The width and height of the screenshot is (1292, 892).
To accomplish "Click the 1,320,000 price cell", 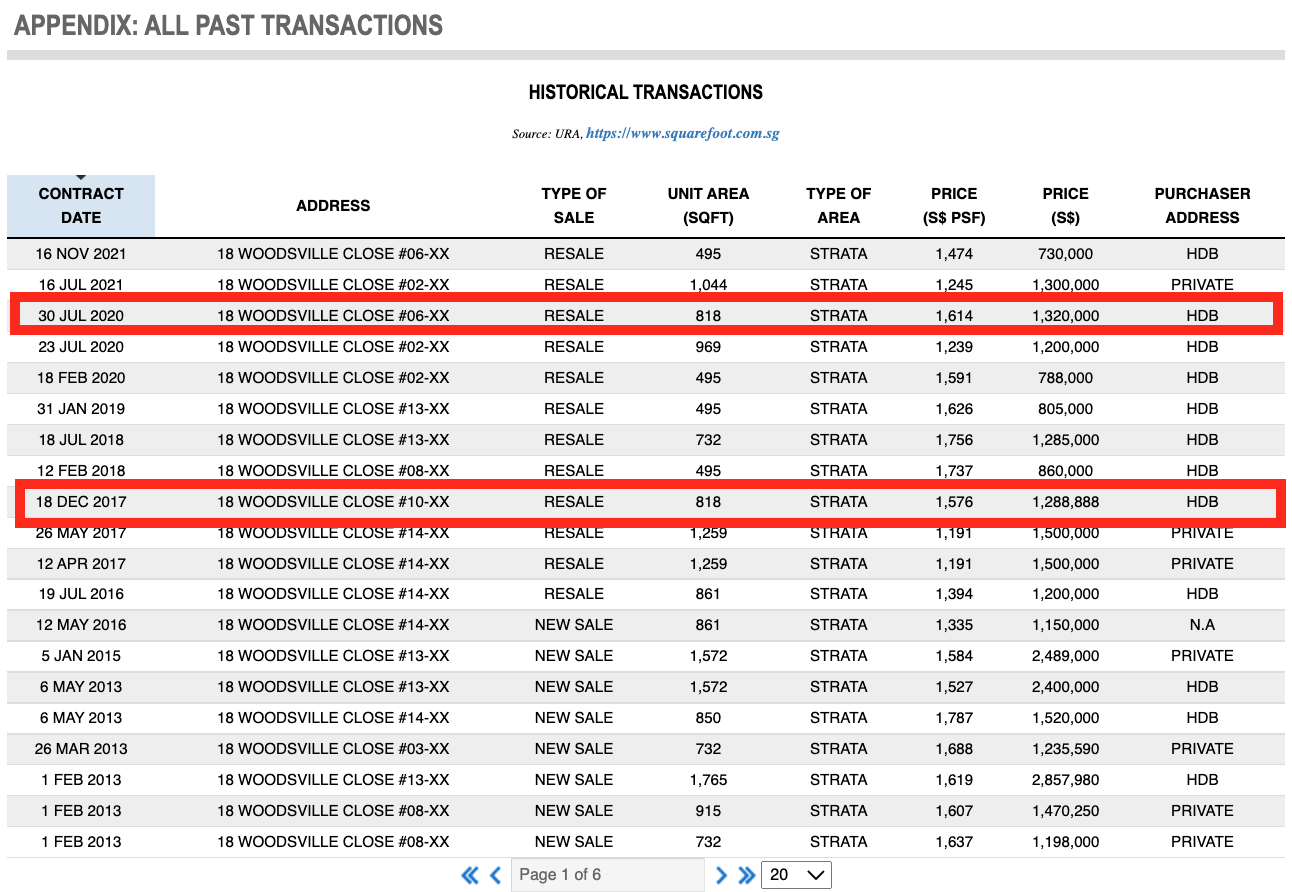I will pos(1065,316).
